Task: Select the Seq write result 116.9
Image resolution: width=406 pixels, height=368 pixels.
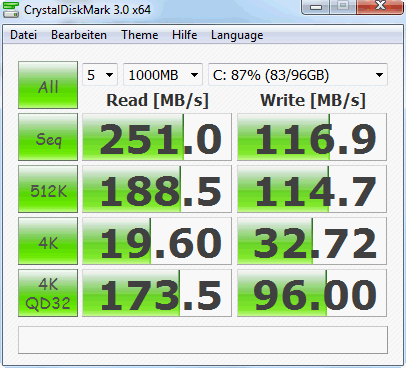Action: pos(312,137)
